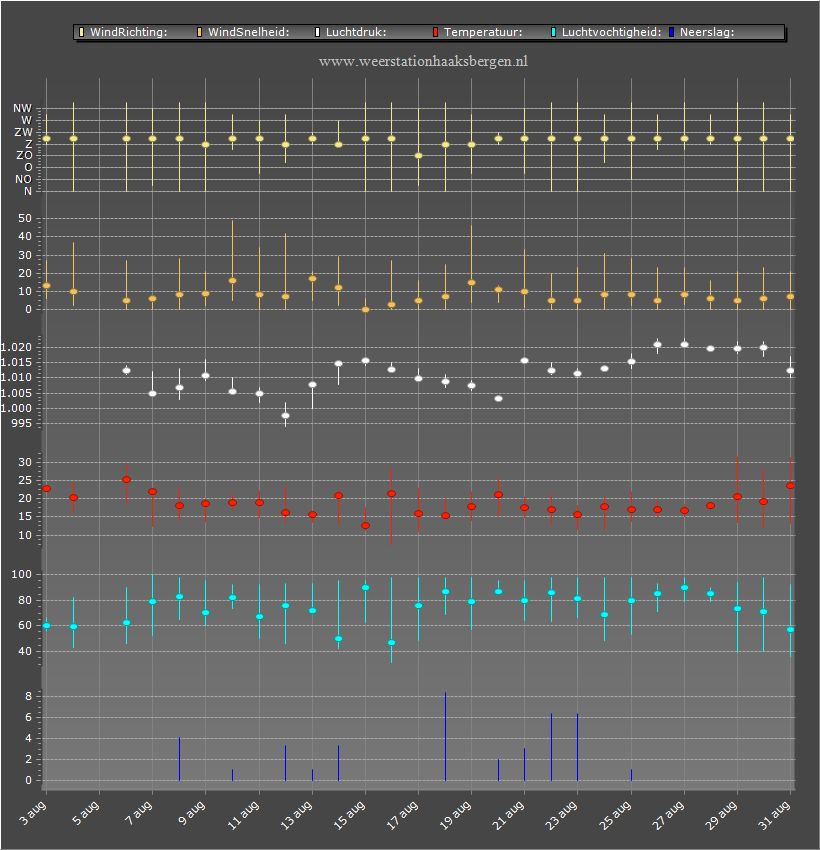Click the 5 aug date label
Image resolution: width=820 pixels, height=850 pixels.
[86, 813]
